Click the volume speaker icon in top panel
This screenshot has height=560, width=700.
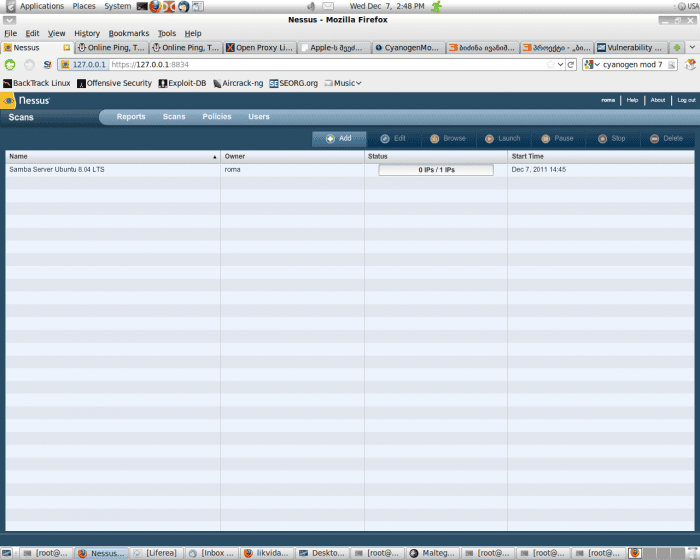click(312, 6)
